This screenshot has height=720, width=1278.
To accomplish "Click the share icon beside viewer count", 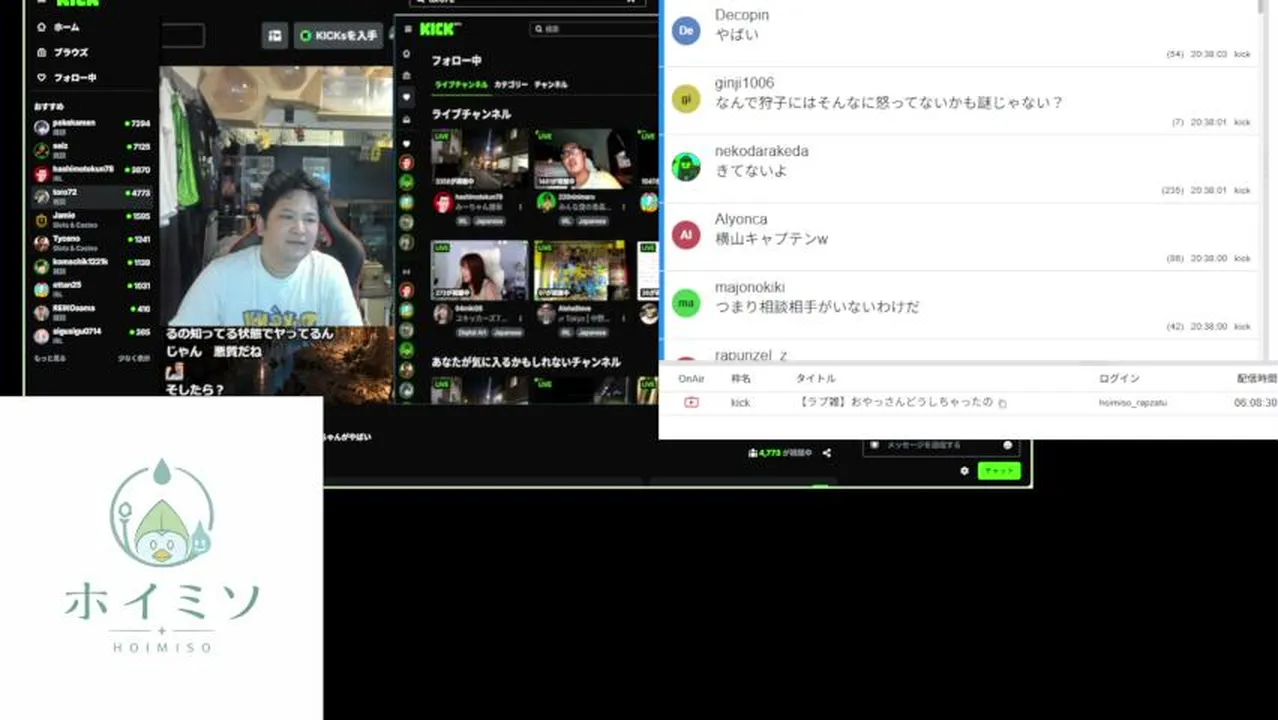I will coord(827,453).
